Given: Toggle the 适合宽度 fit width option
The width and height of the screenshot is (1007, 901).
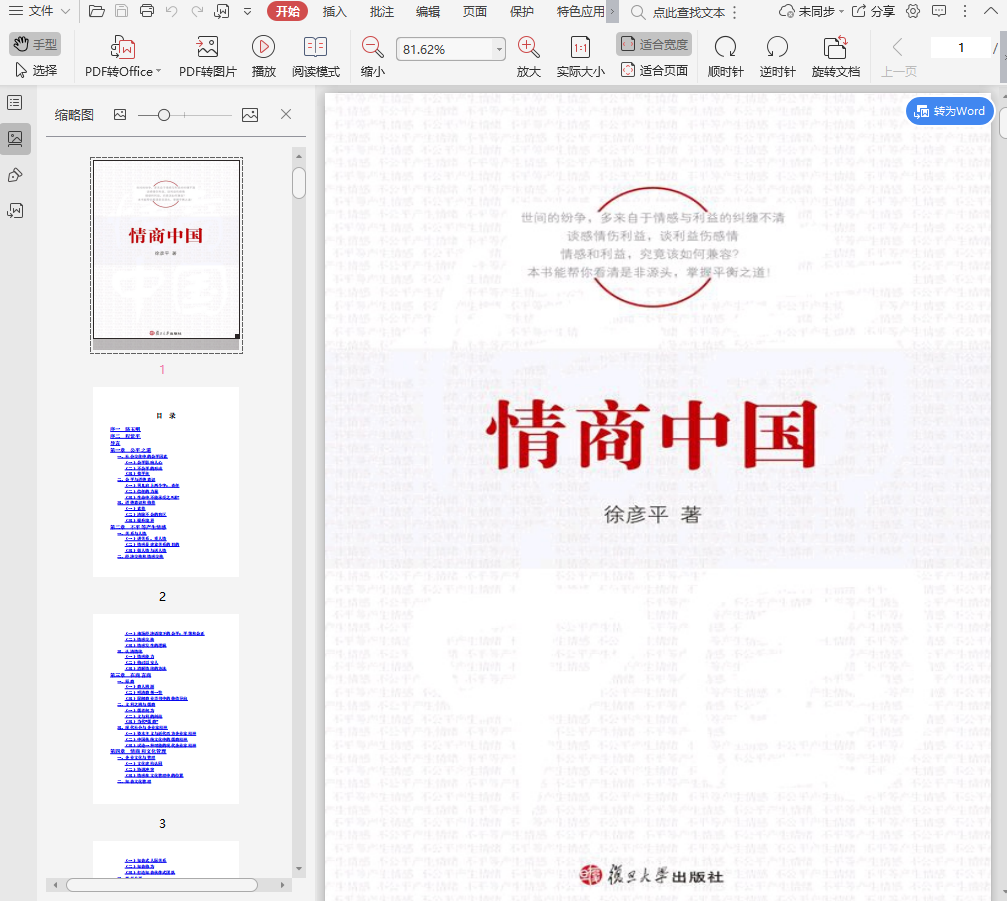Looking at the screenshot, I should coord(654,44).
